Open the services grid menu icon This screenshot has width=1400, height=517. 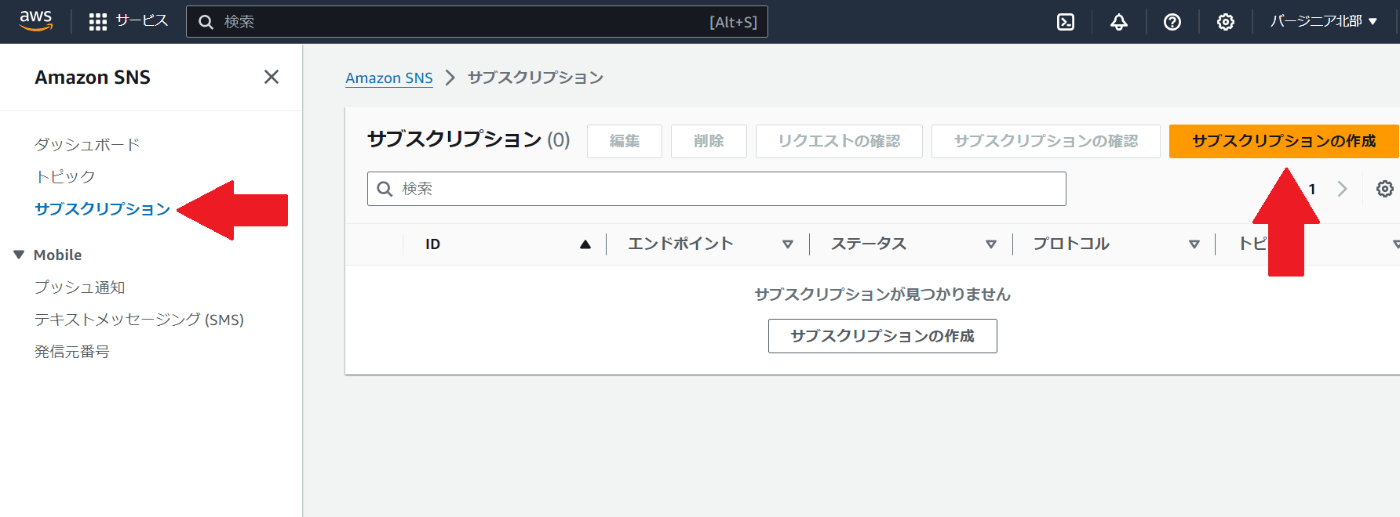coord(98,22)
